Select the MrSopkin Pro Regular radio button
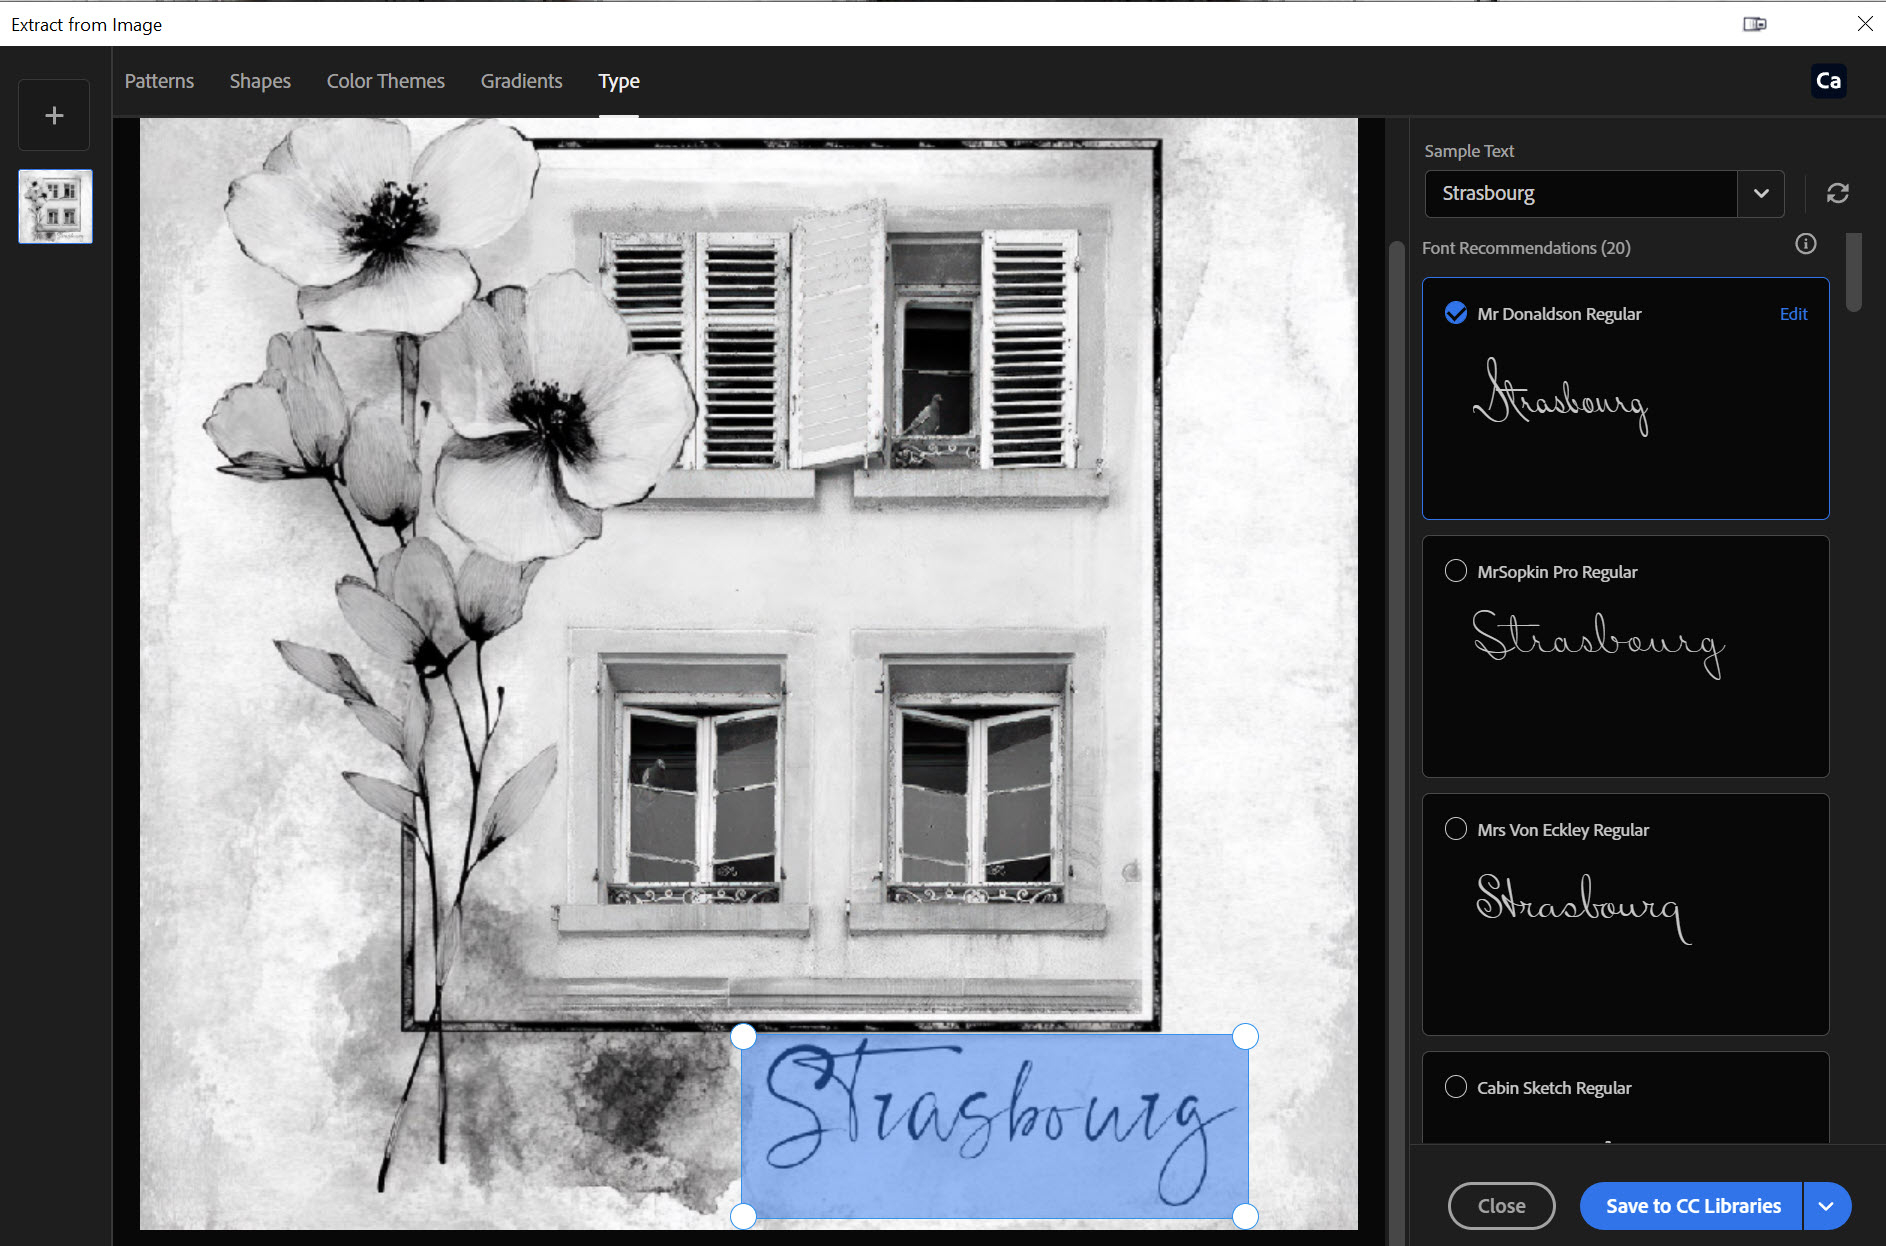Screen dimensions: 1886x1246 (1456, 571)
